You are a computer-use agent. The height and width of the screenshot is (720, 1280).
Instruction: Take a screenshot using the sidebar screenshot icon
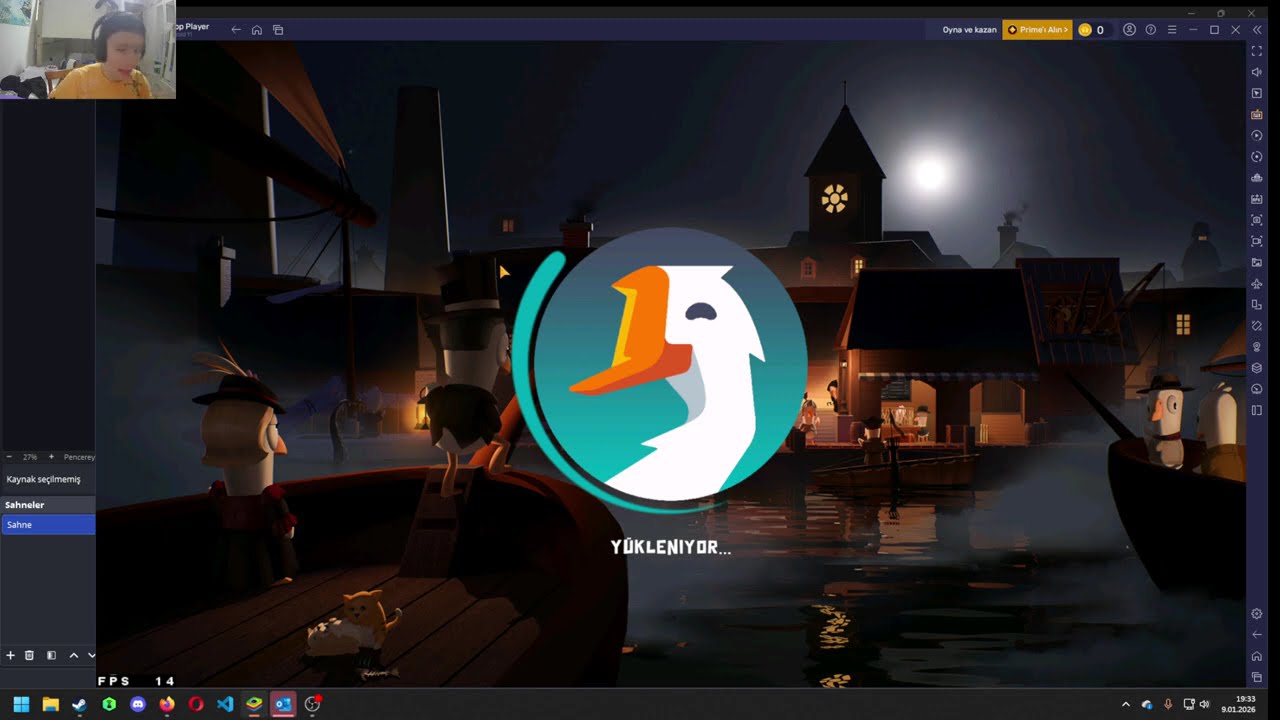coord(1257,220)
